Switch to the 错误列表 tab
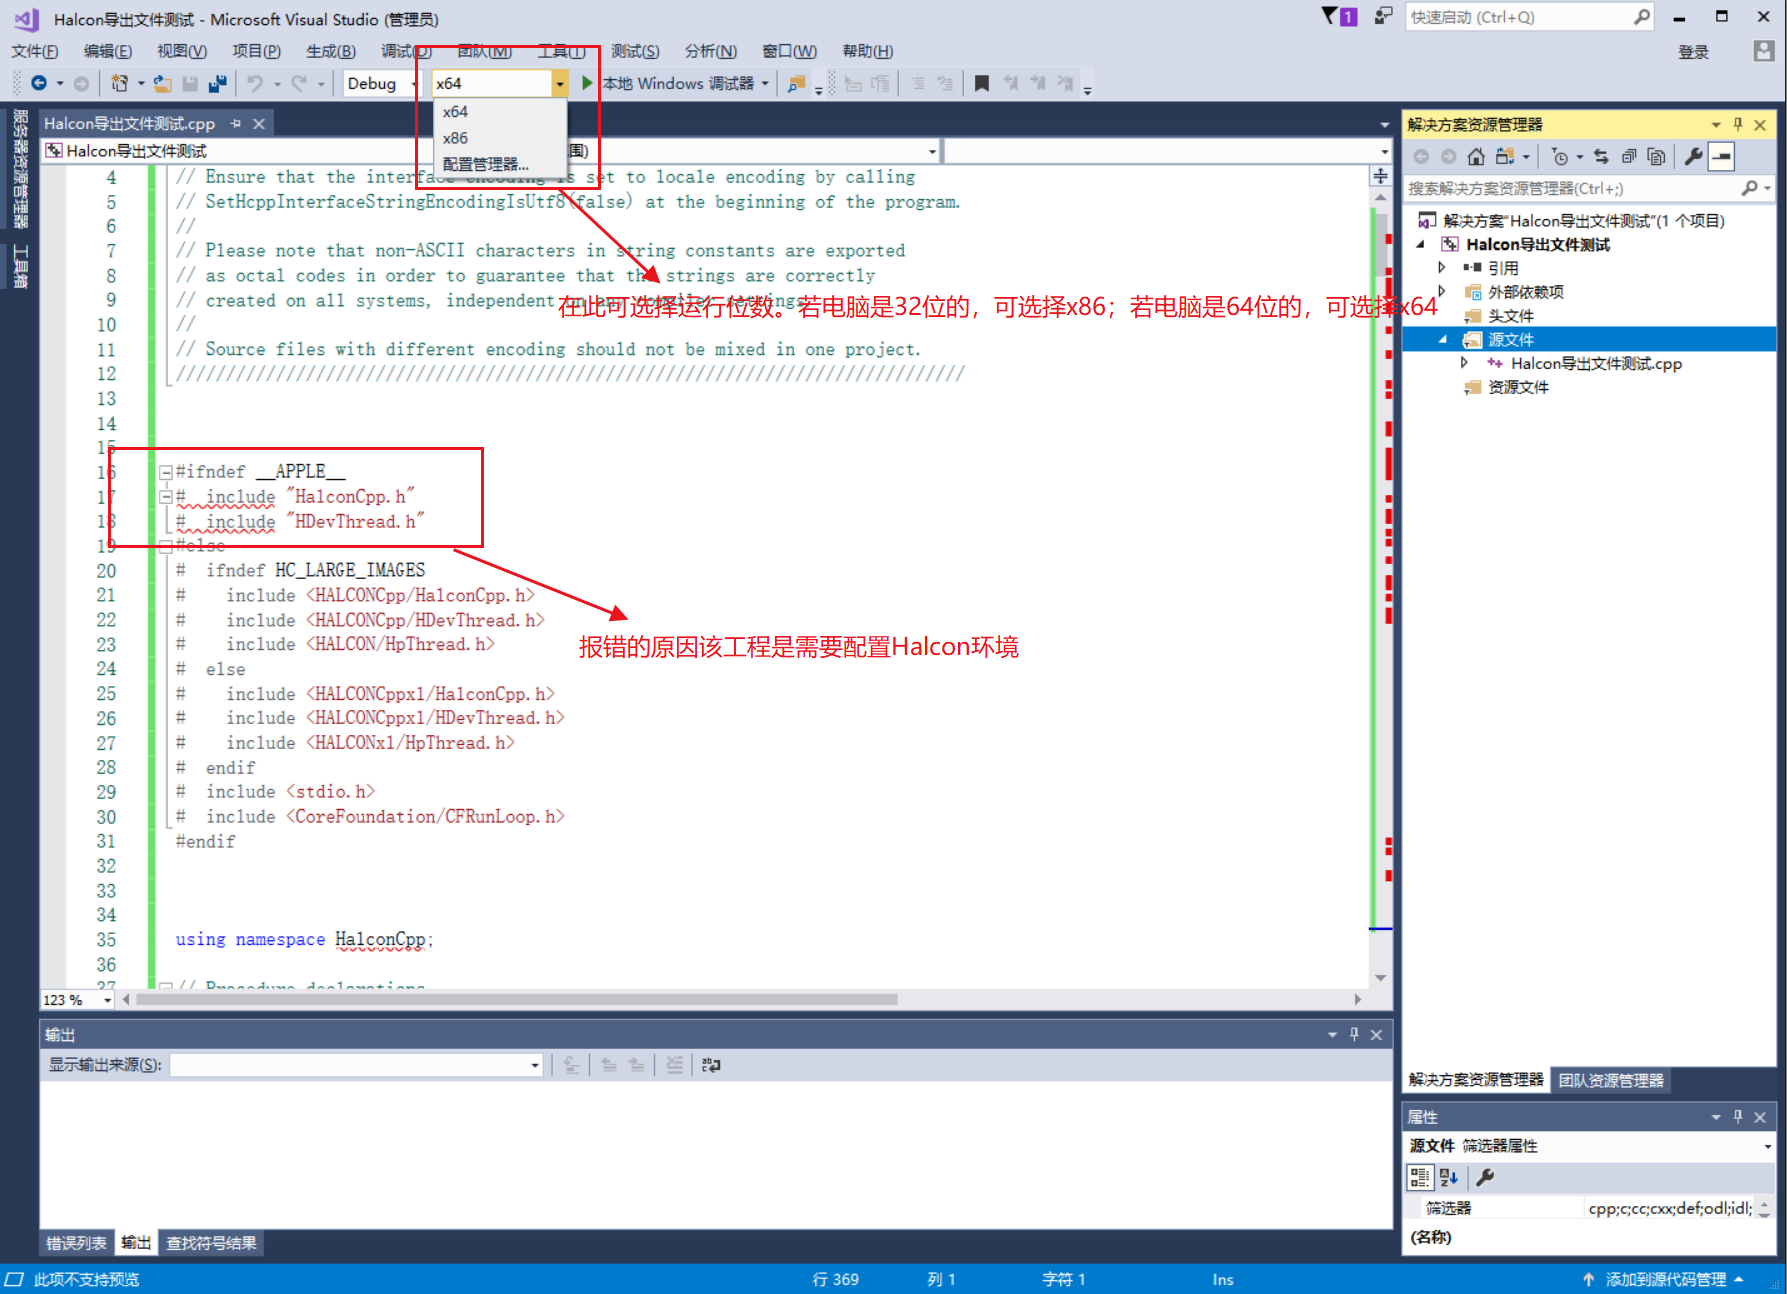The height and width of the screenshot is (1294, 1787). click(76, 1243)
